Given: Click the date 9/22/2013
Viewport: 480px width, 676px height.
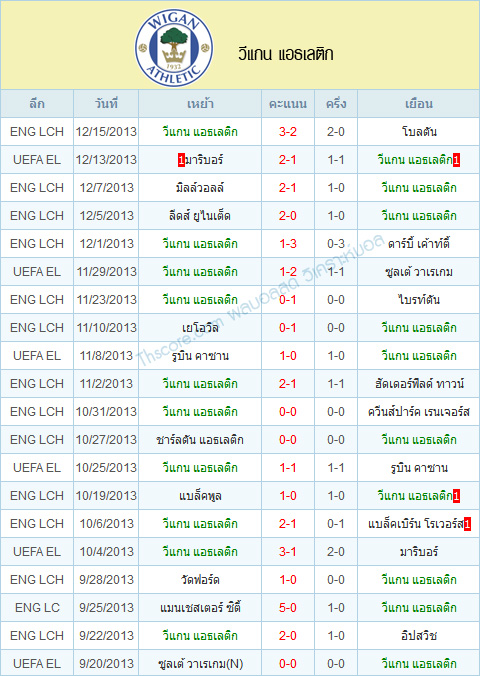Looking at the screenshot, I should (106, 636).
